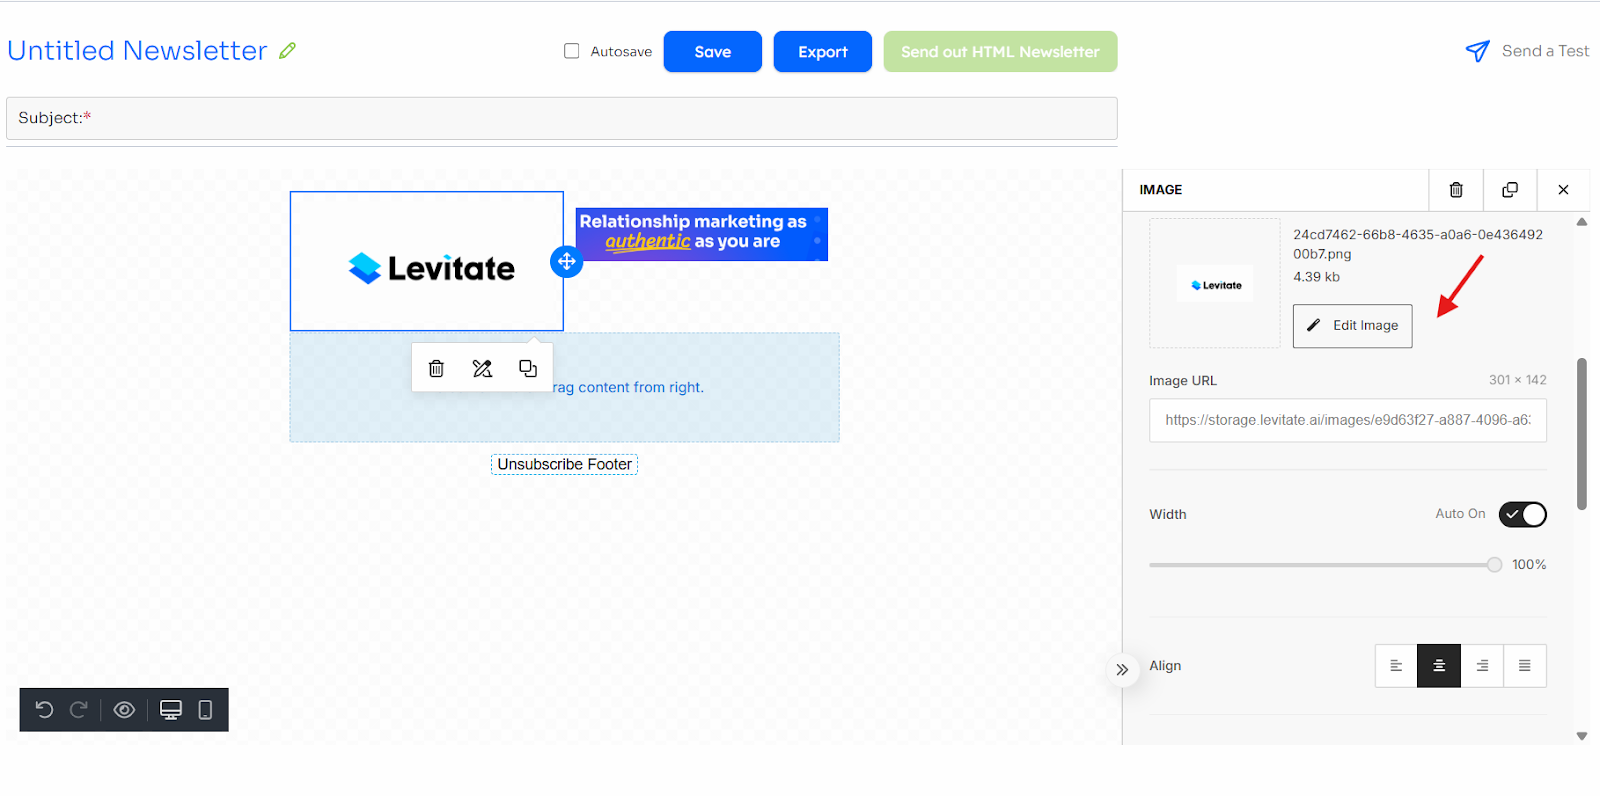Screen dimensions: 1600x796
Task: Focus the Subject input field
Action: [562, 118]
